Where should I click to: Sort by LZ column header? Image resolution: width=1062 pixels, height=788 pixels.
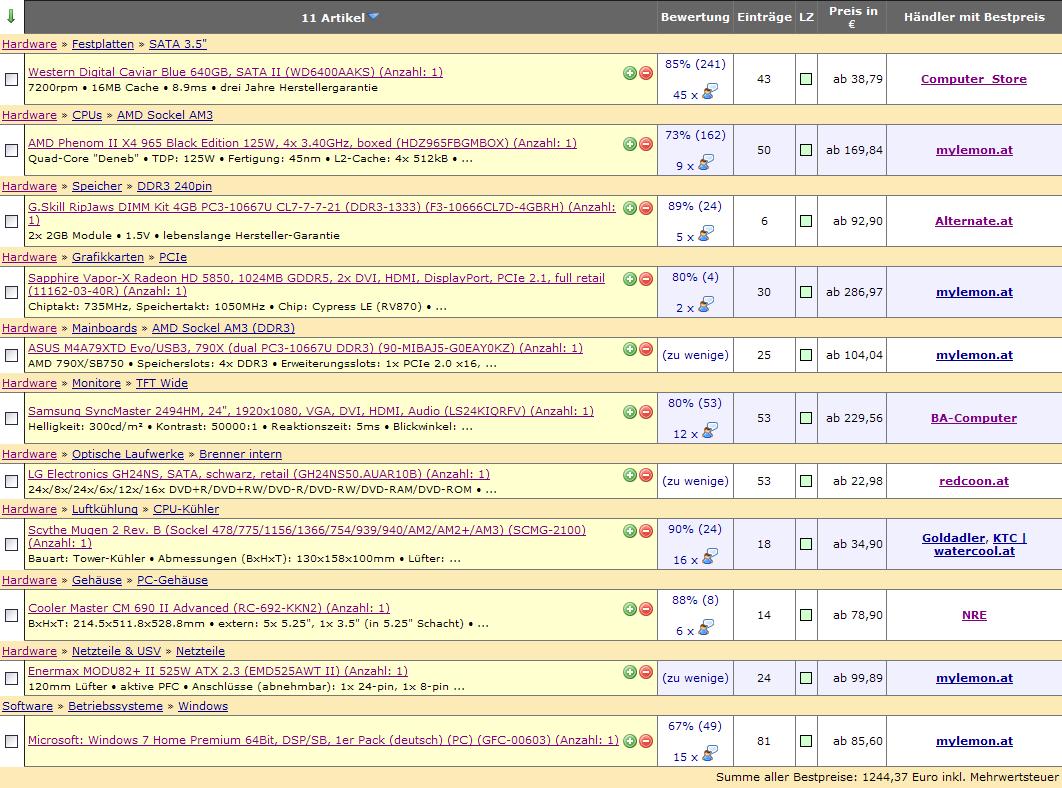[x=806, y=17]
